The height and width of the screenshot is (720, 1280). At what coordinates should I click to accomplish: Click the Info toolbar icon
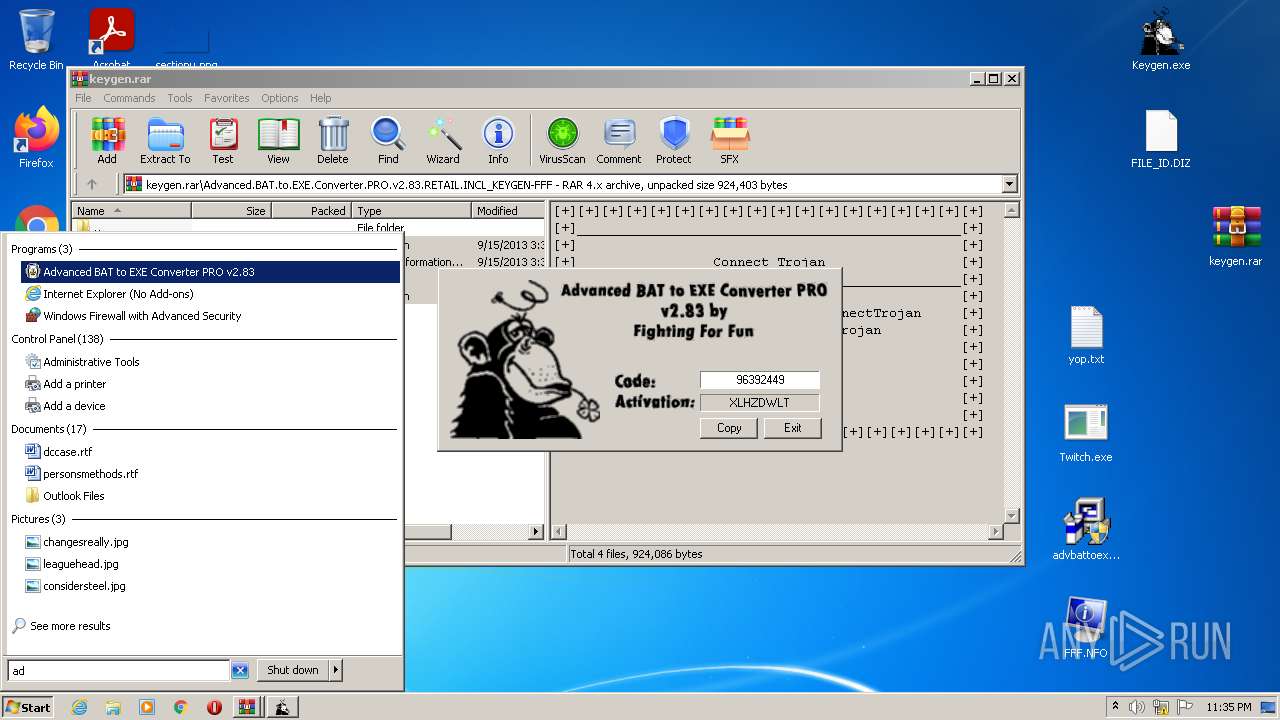click(498, 140)
